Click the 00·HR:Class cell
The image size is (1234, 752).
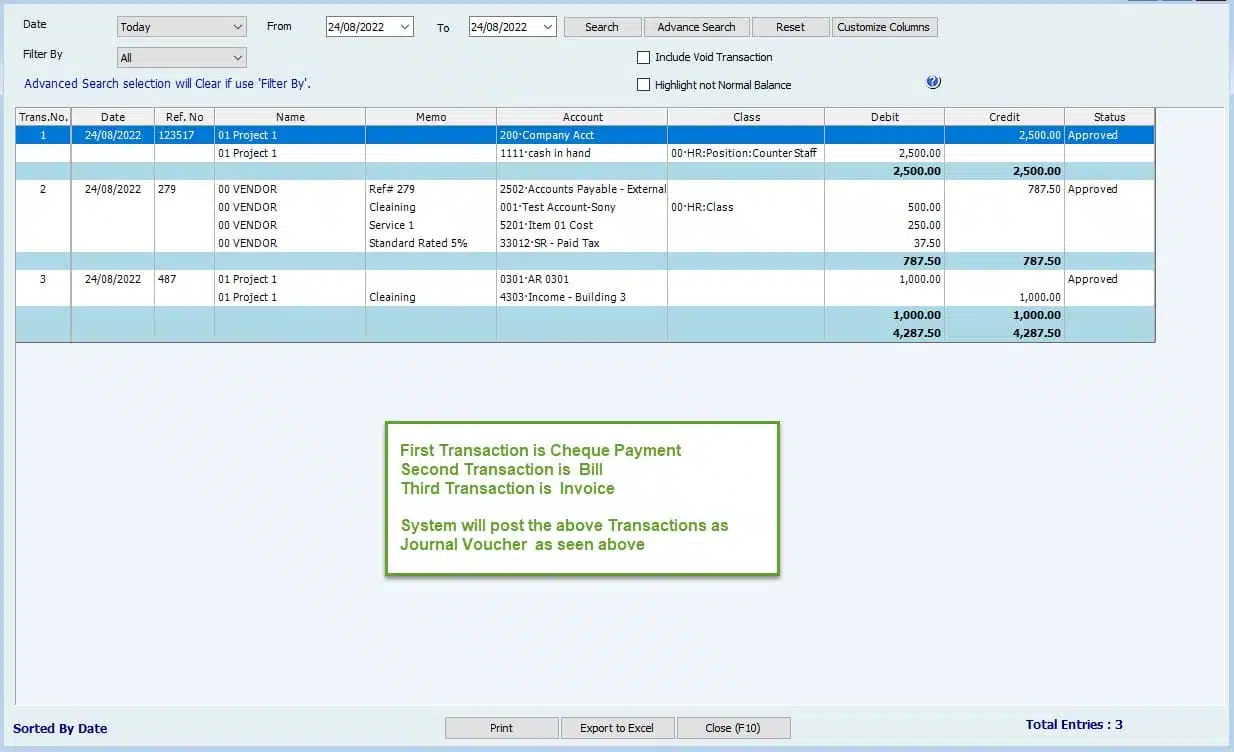coord(746,207)
